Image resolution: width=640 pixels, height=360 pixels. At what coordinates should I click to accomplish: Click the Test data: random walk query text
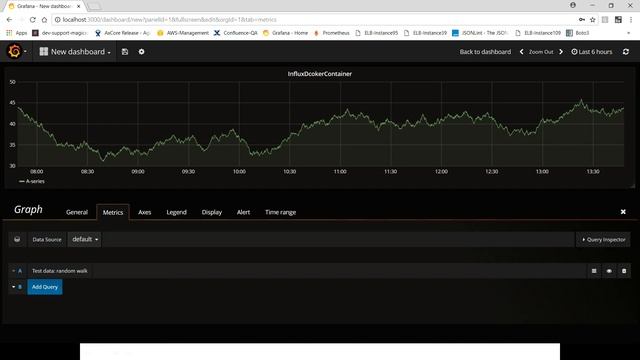(60, 271)
